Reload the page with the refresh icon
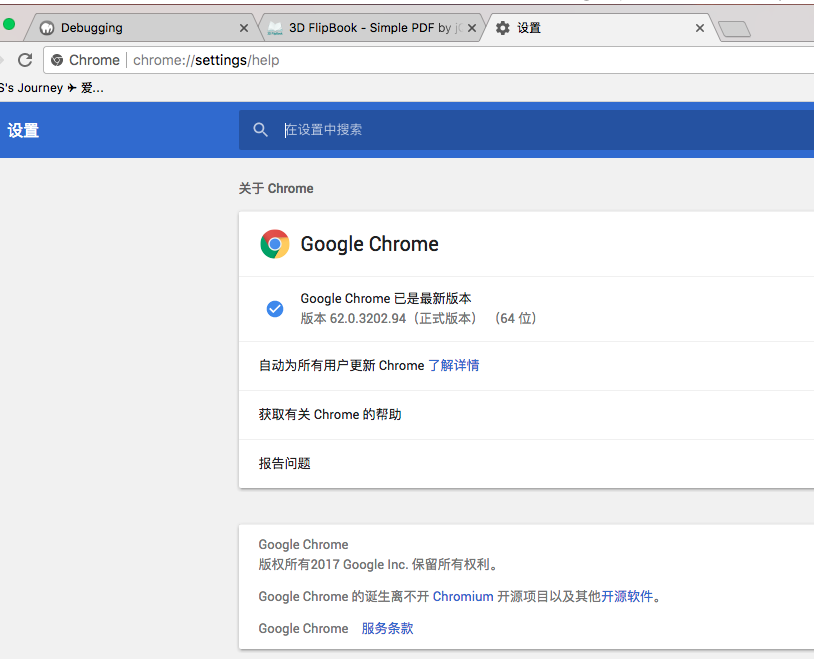Image resolution: width=814 pixels, height=659 pixels. click(x=25, y=60)
